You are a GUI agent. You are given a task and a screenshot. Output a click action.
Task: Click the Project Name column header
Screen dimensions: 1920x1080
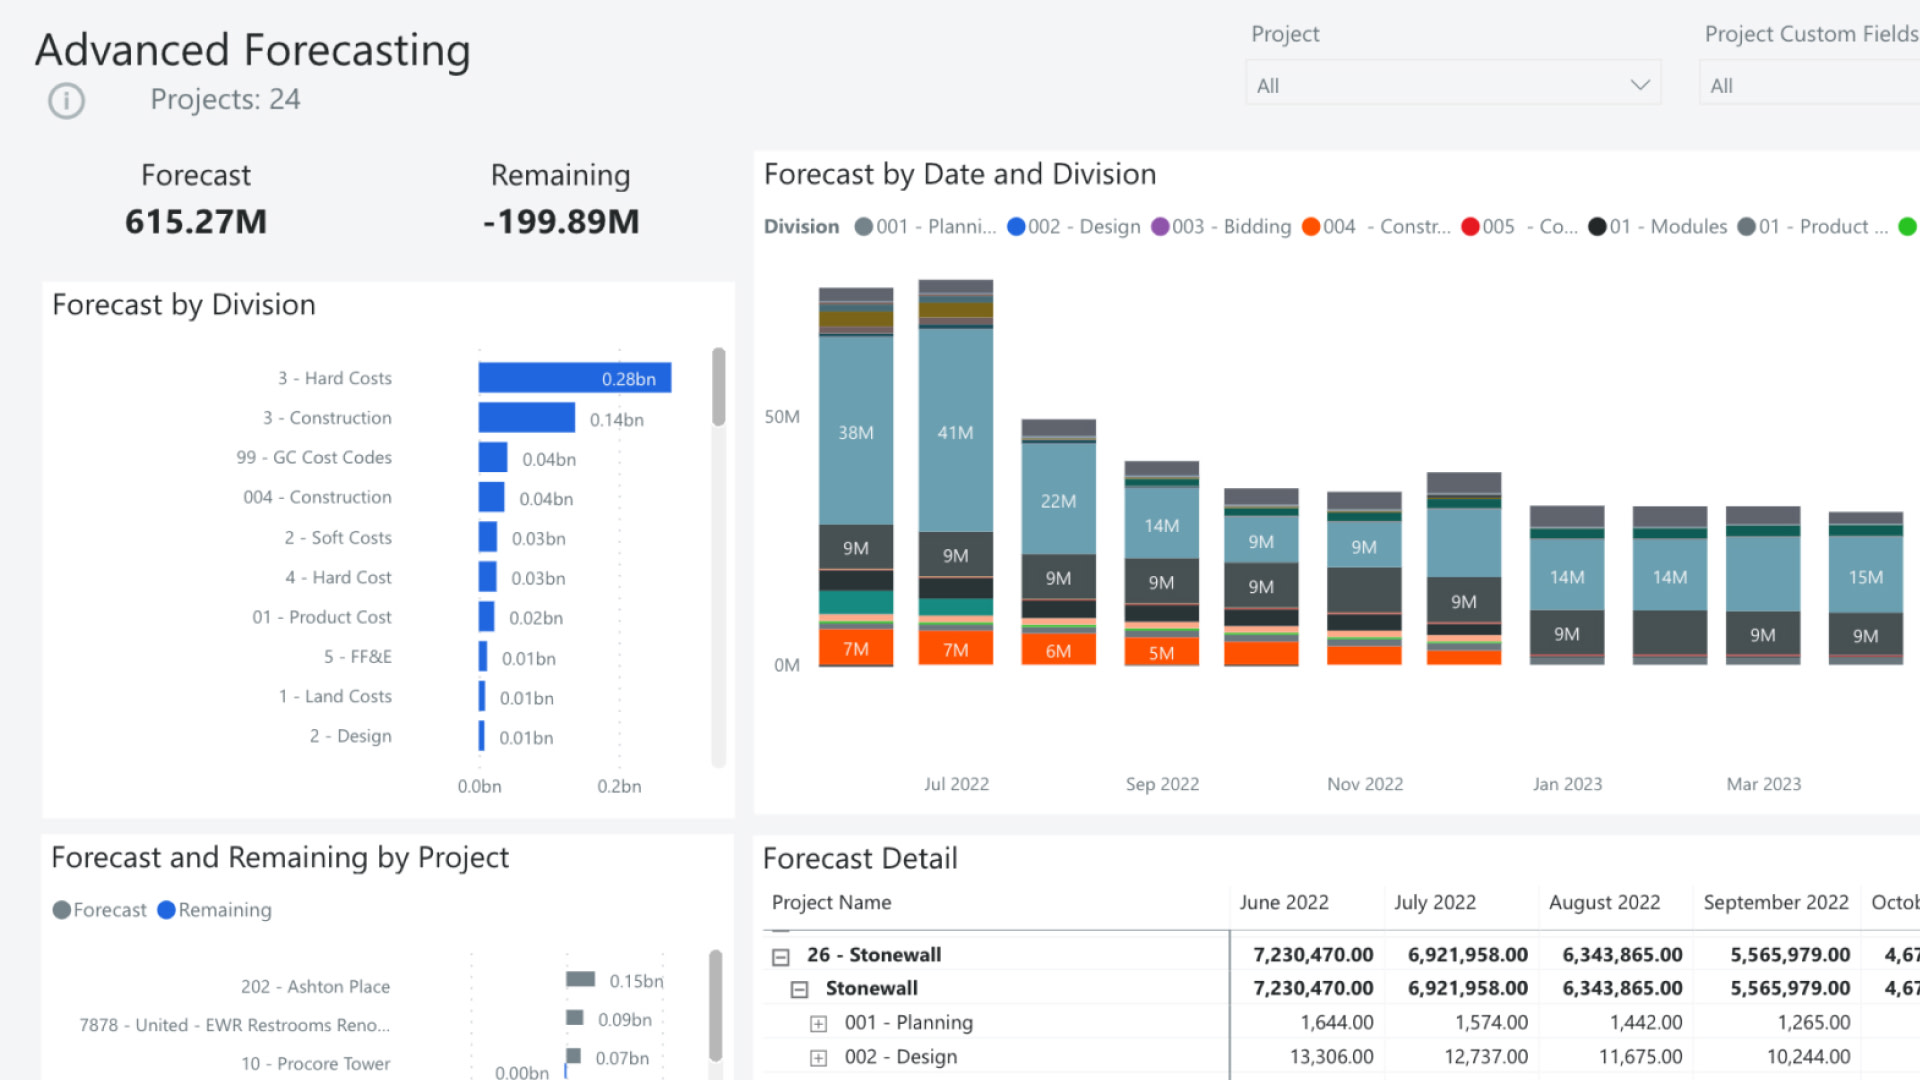point(831,903)
